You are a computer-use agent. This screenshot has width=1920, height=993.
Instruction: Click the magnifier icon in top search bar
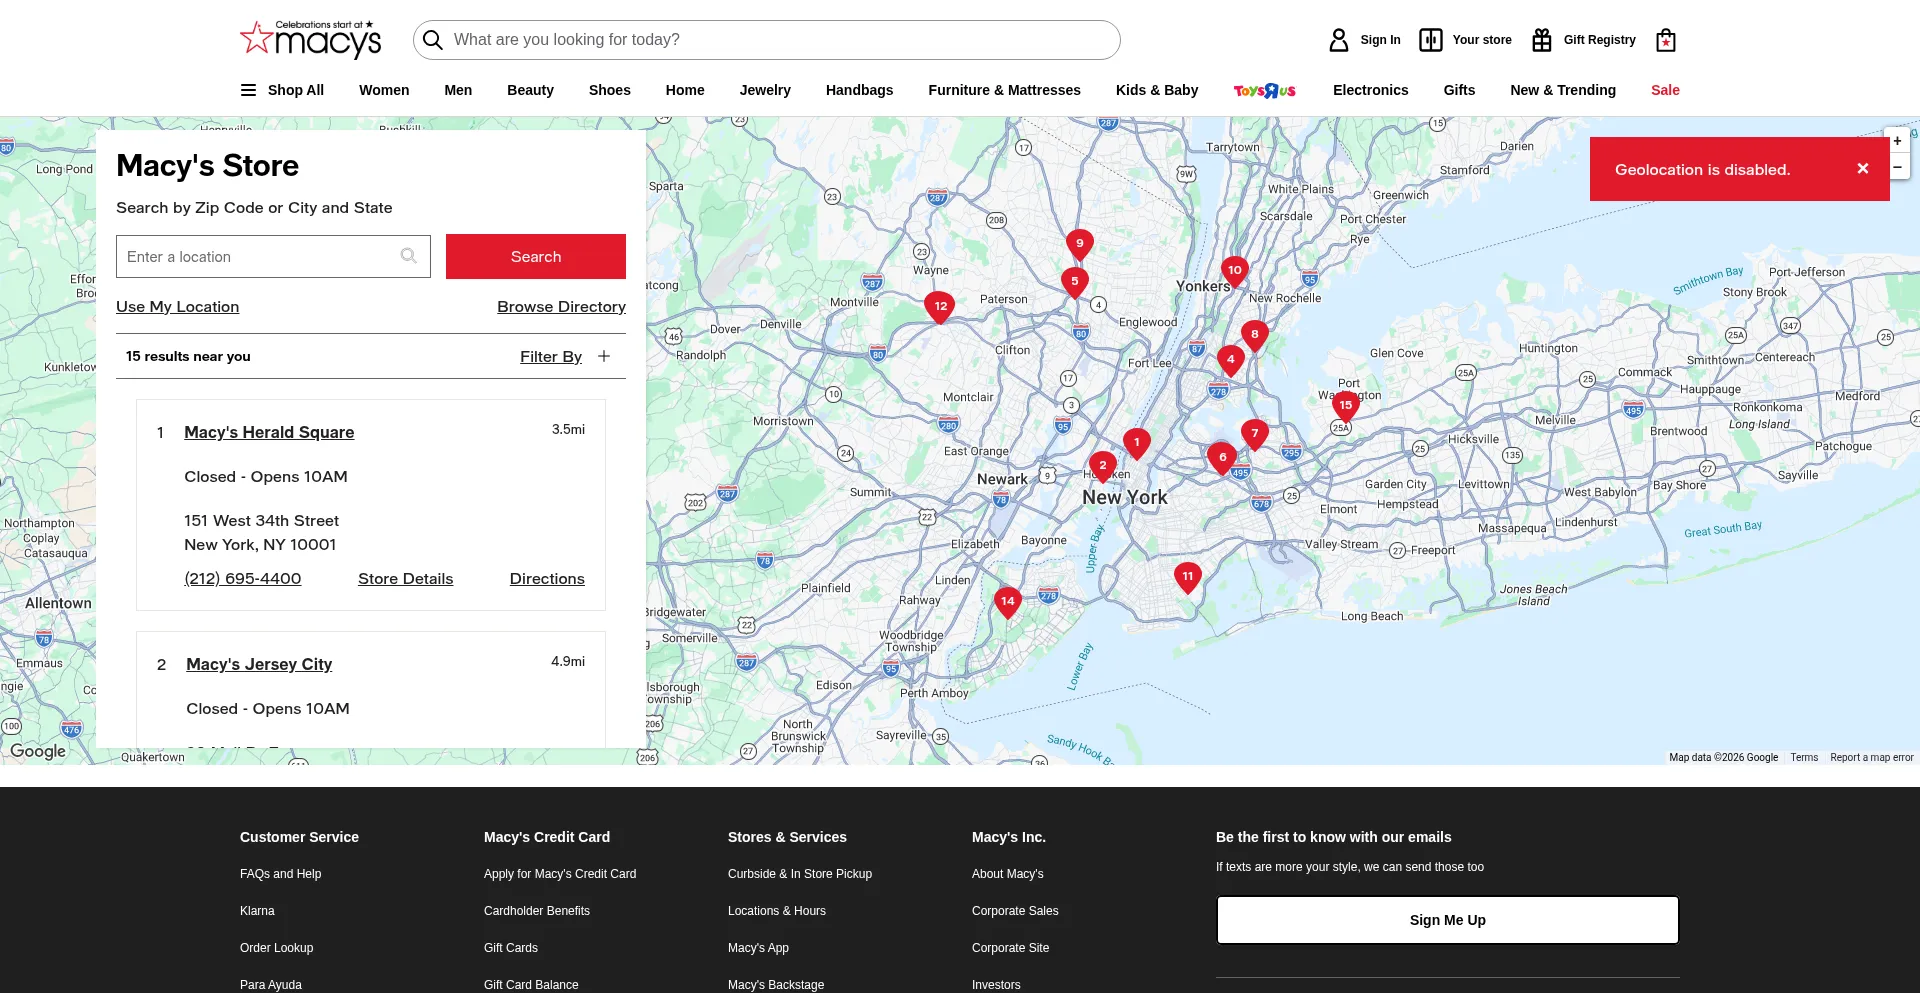(433, 40)
